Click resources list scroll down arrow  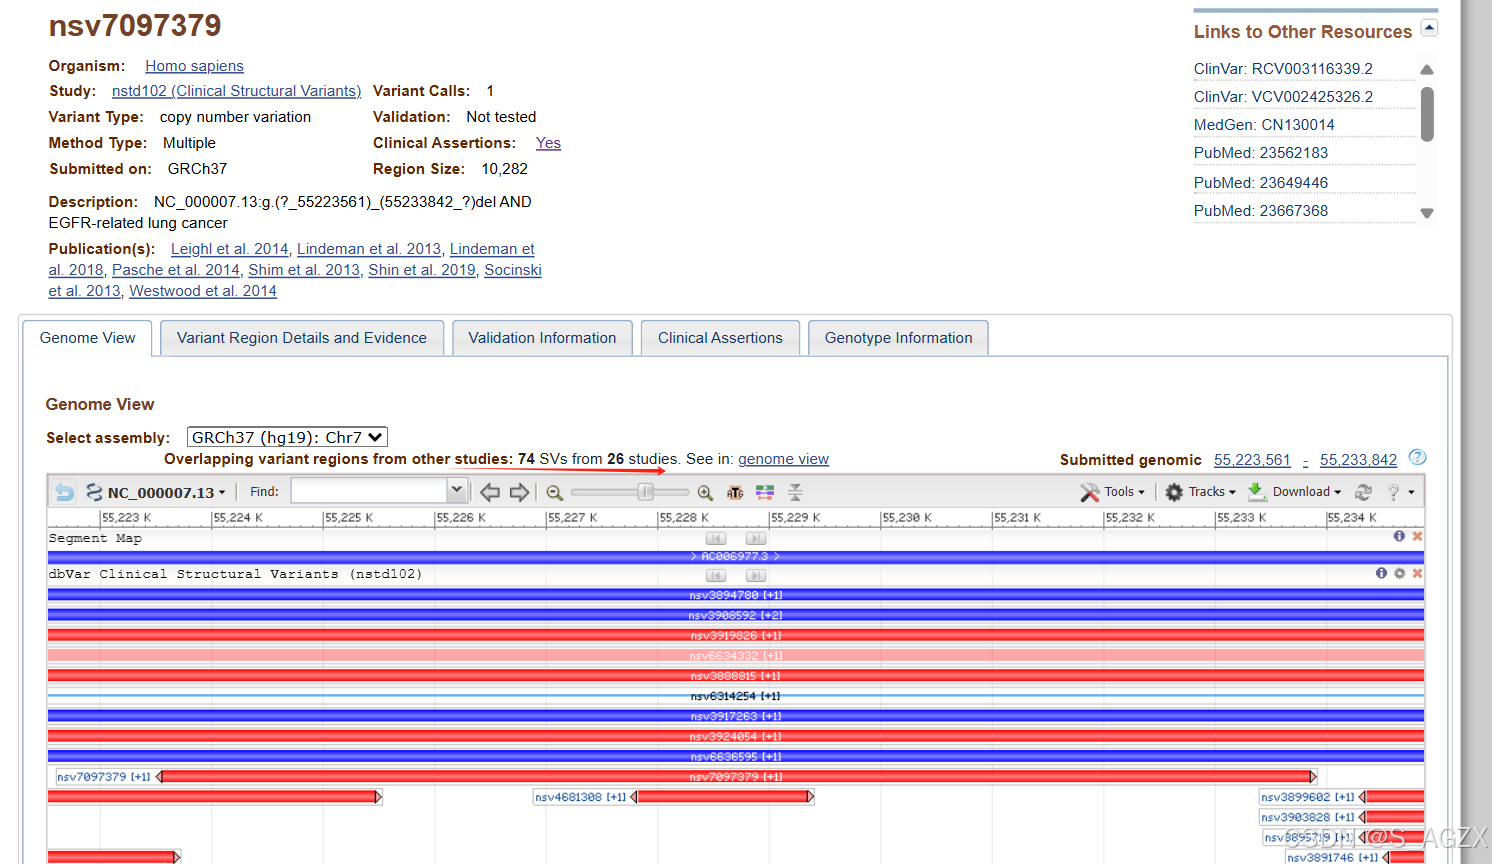[x=1427, y=213]
